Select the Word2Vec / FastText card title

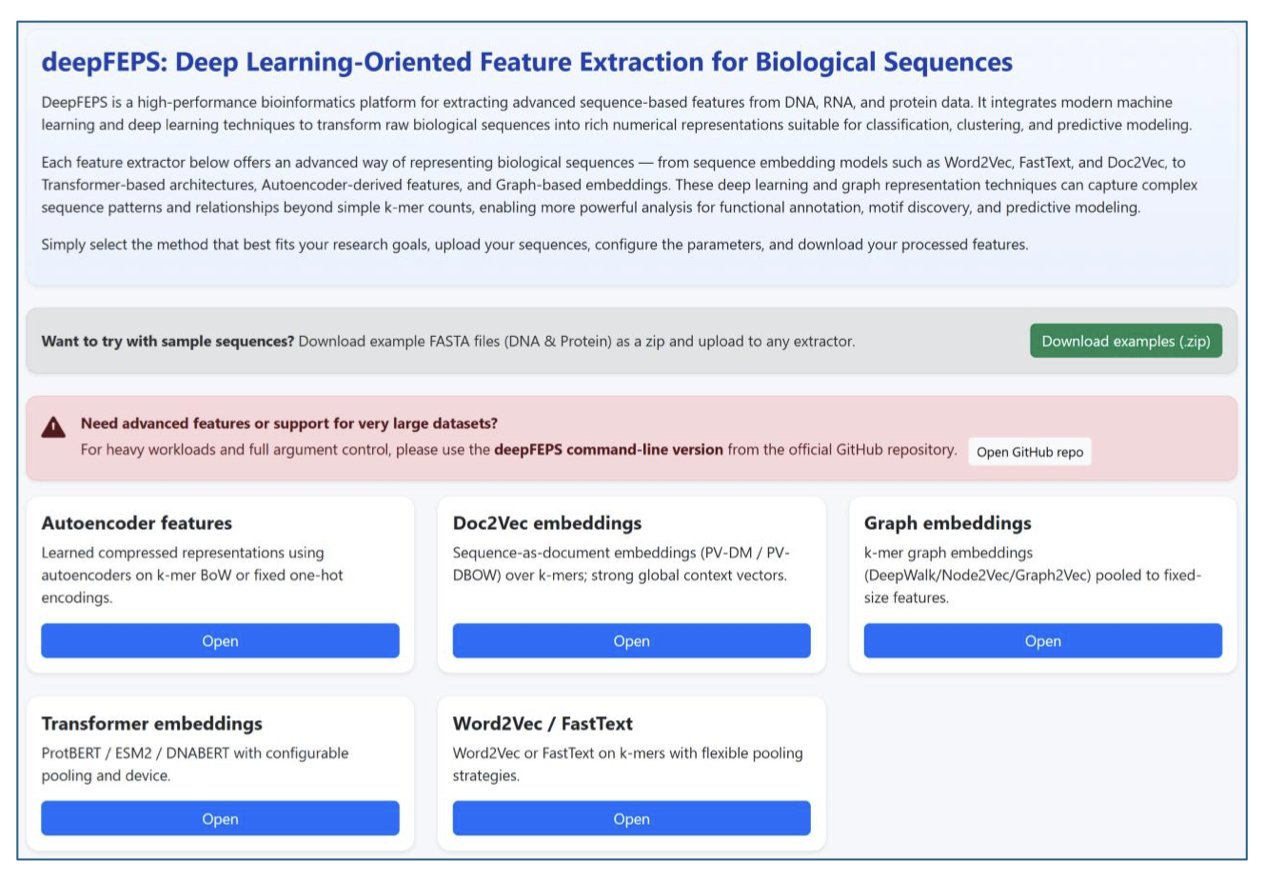542,723
